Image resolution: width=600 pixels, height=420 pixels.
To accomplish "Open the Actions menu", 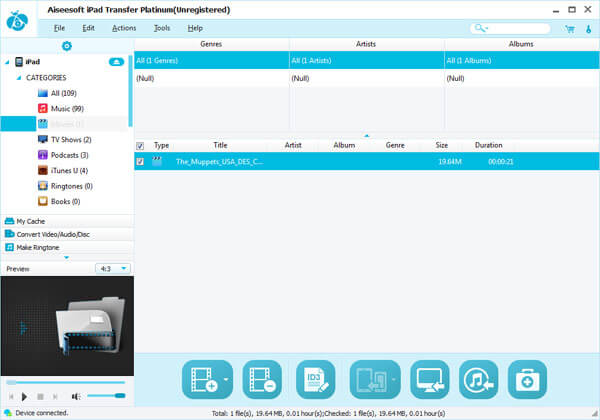I will point(124,28).
